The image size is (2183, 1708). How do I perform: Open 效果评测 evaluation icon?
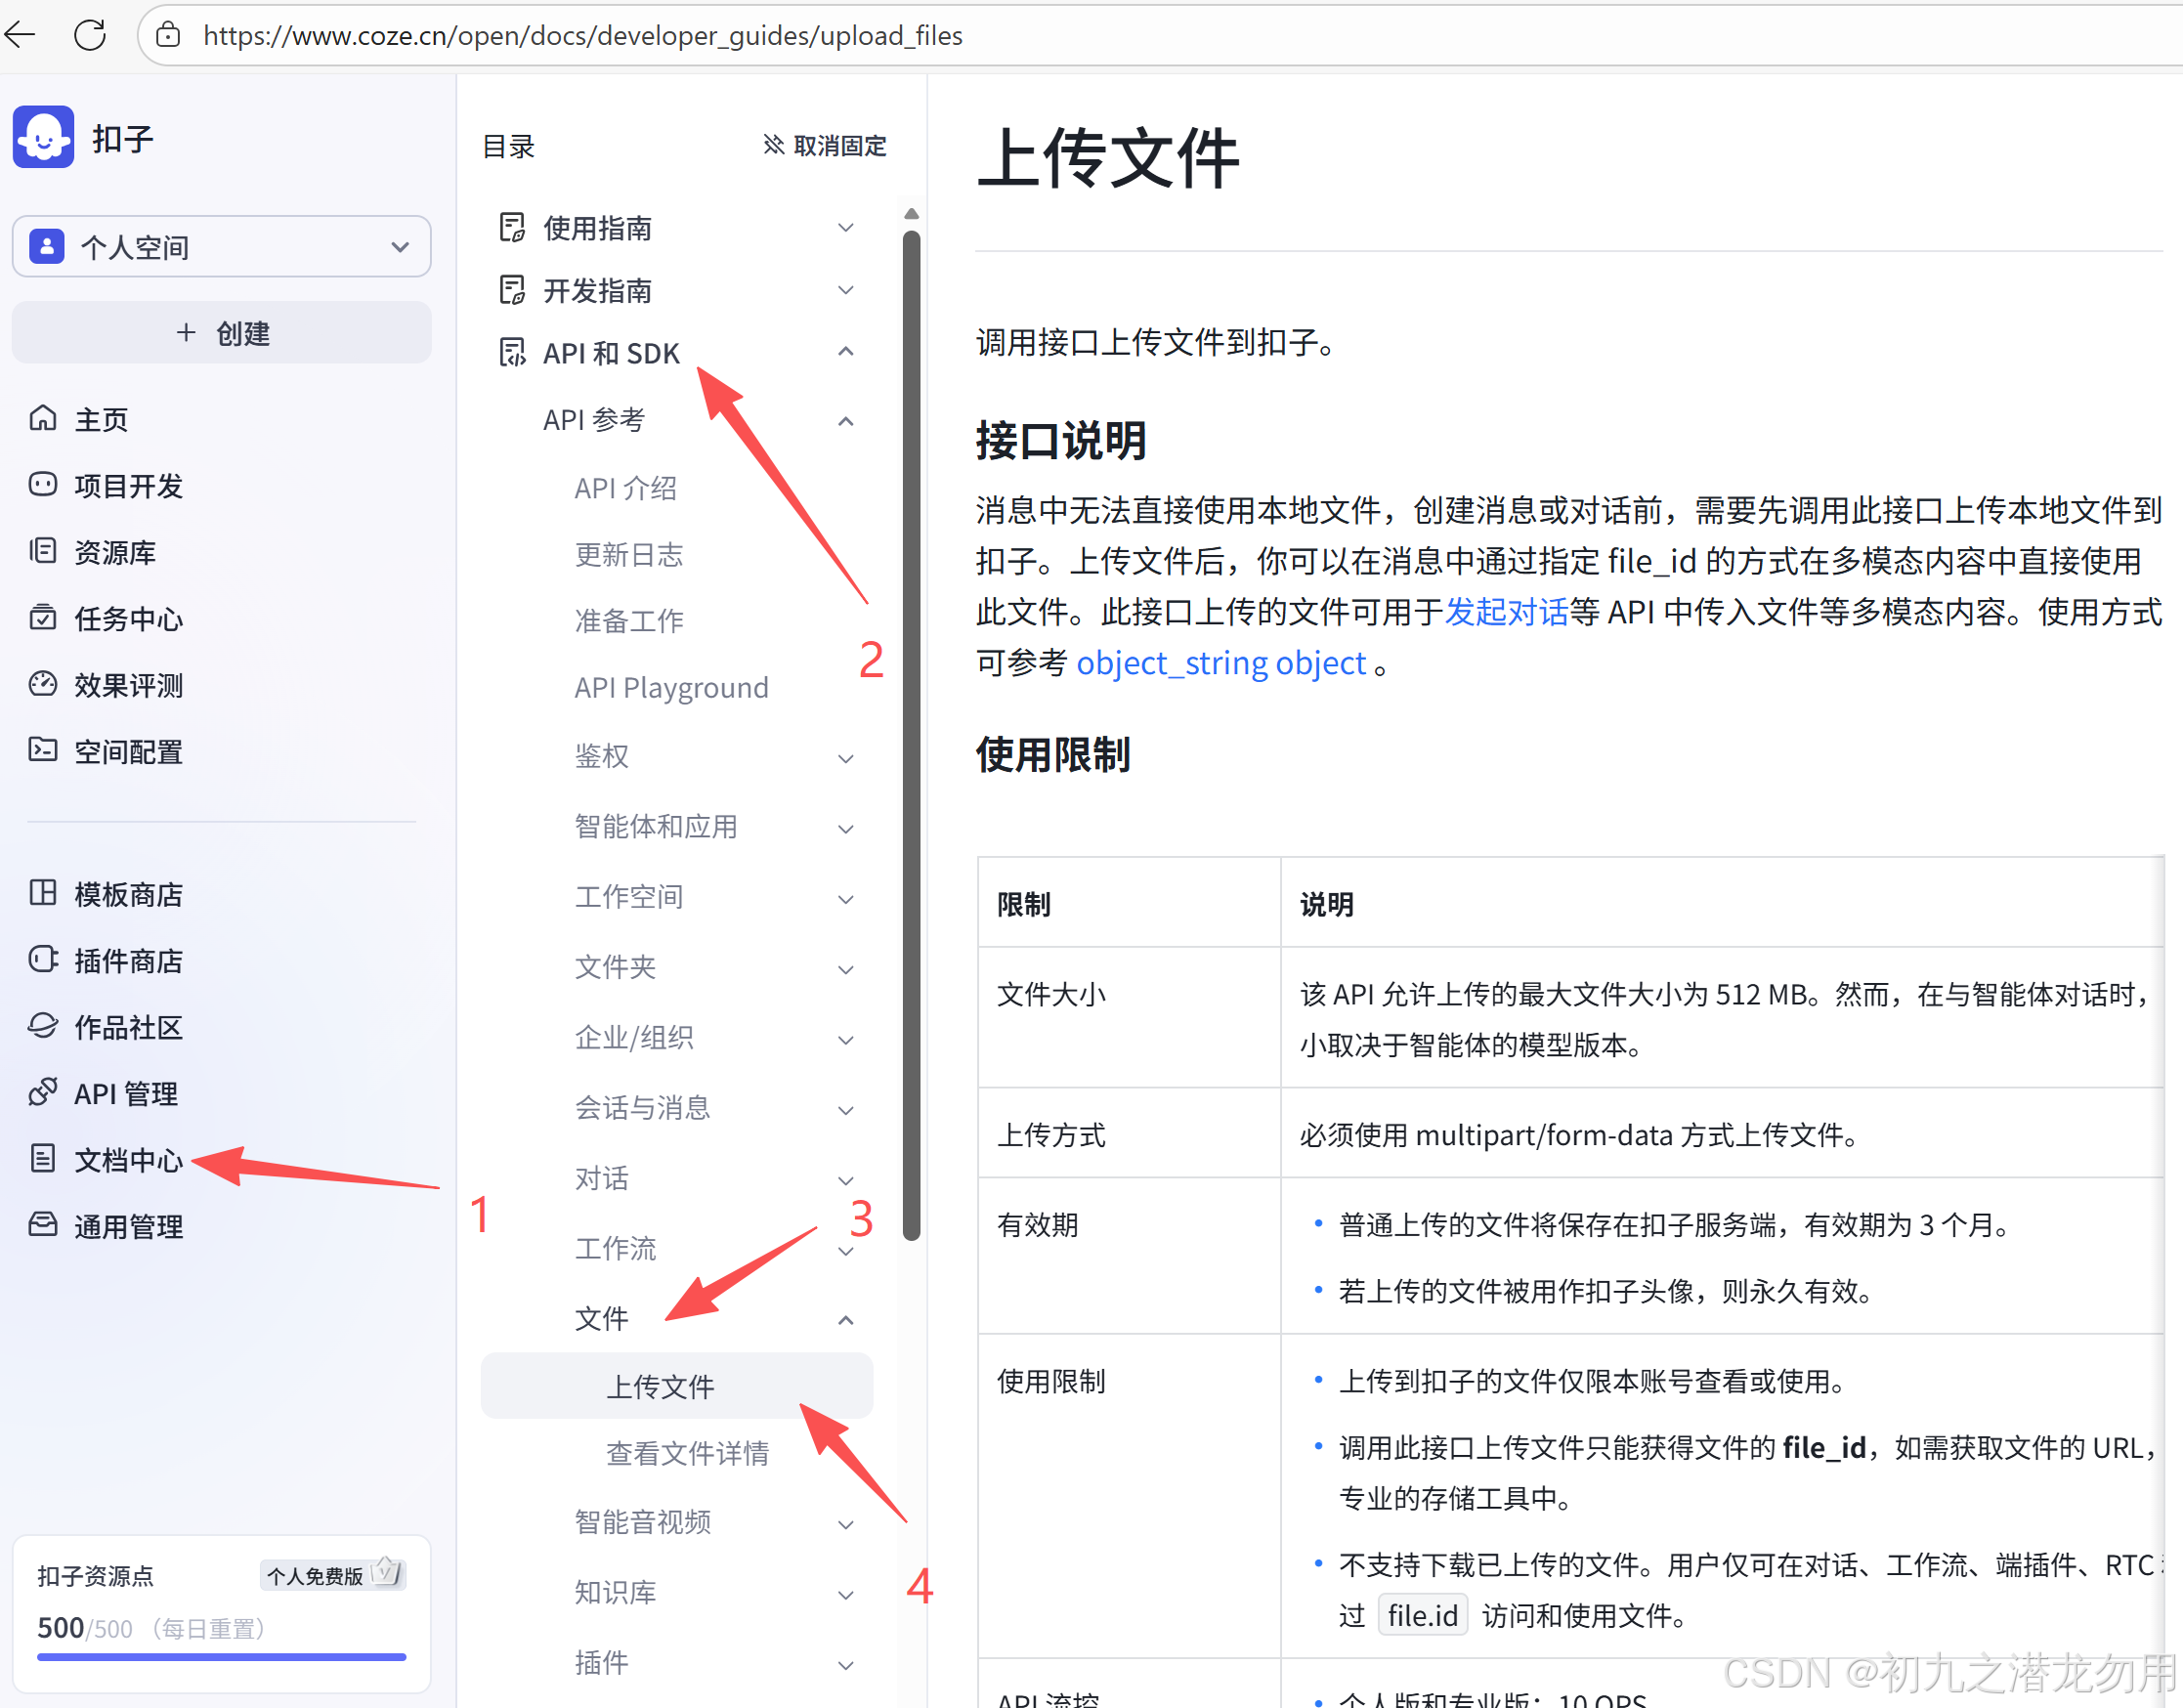coord(42,684)
